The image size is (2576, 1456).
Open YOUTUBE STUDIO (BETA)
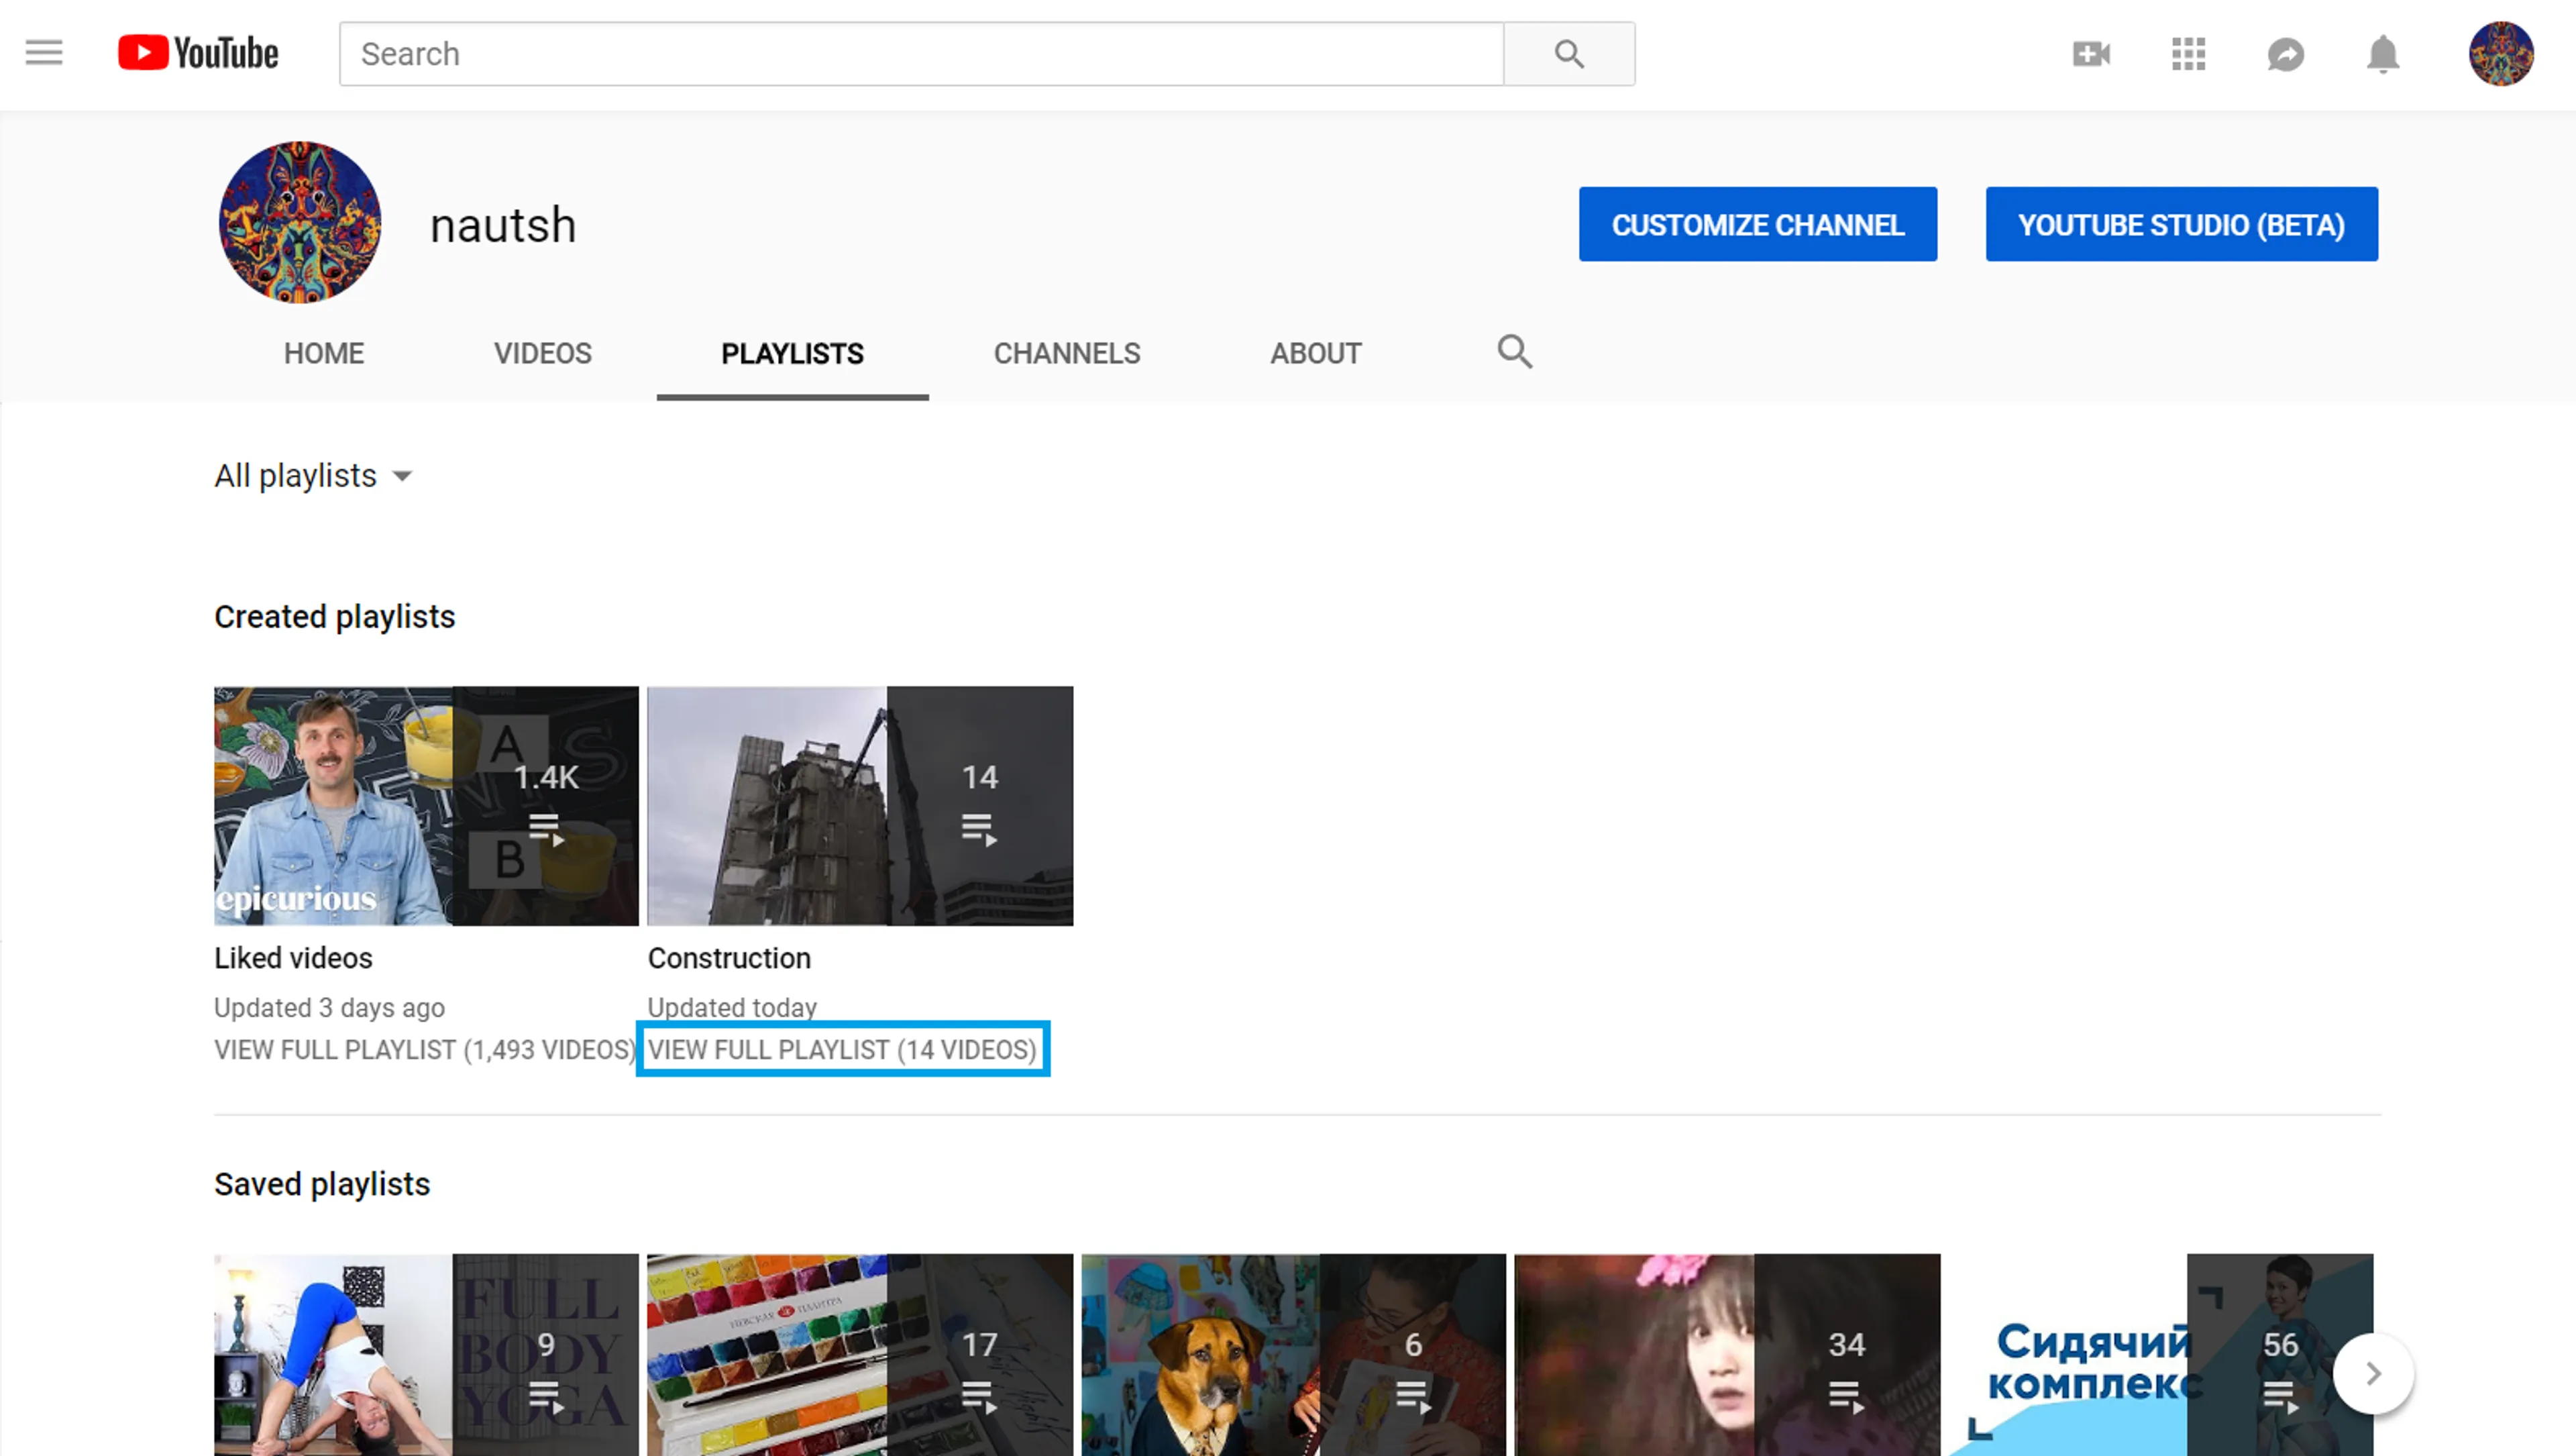pos(2181,224)
